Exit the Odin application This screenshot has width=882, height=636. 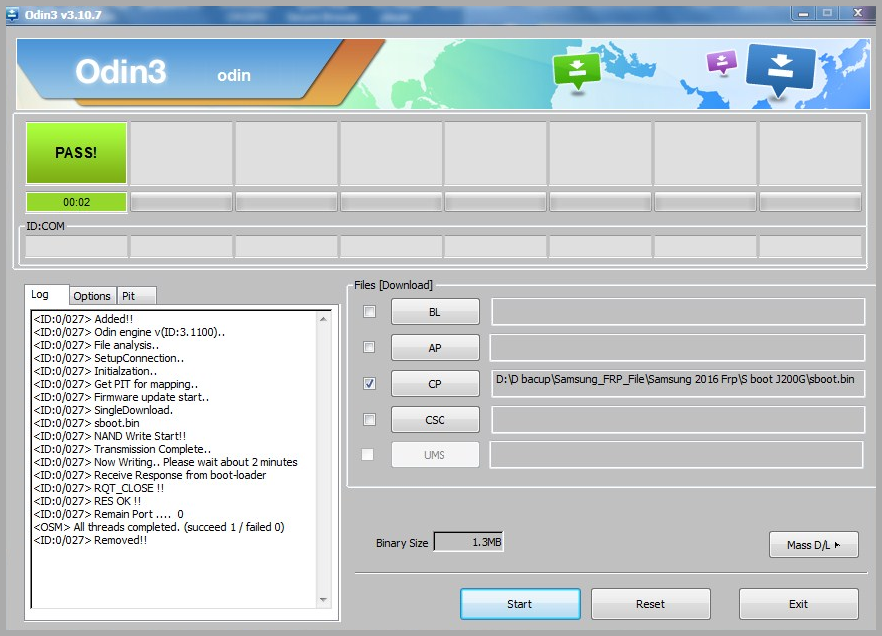799,604
